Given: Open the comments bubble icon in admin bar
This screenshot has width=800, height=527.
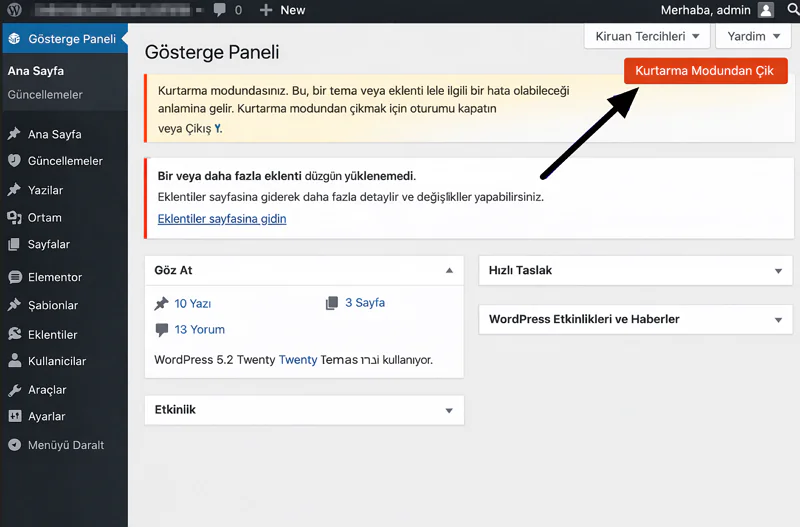Looking at the screenshot, I should click(x=220, y=10).
